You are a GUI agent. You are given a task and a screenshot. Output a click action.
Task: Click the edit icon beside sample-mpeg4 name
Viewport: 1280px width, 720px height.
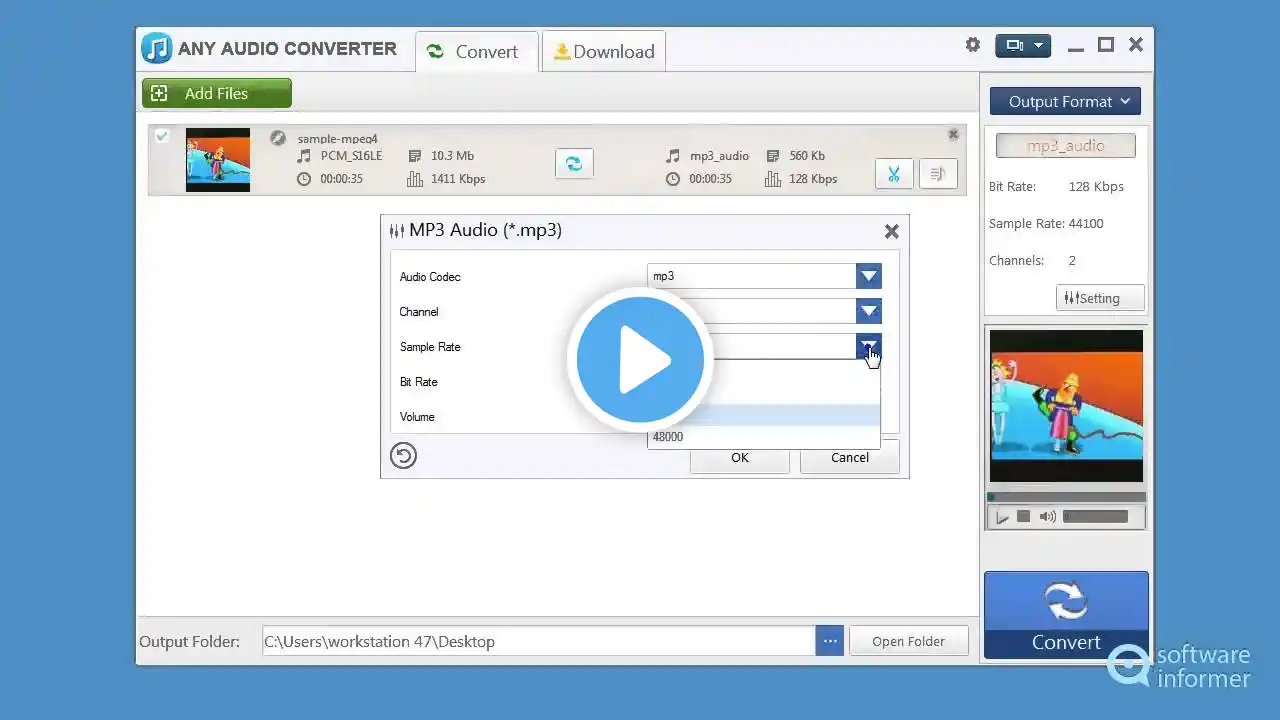pos(278,138)
